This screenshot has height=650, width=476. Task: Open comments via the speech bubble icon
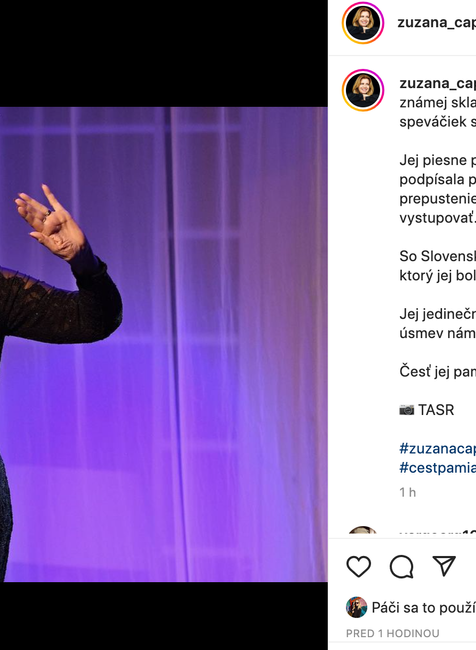tap(401, 566)
